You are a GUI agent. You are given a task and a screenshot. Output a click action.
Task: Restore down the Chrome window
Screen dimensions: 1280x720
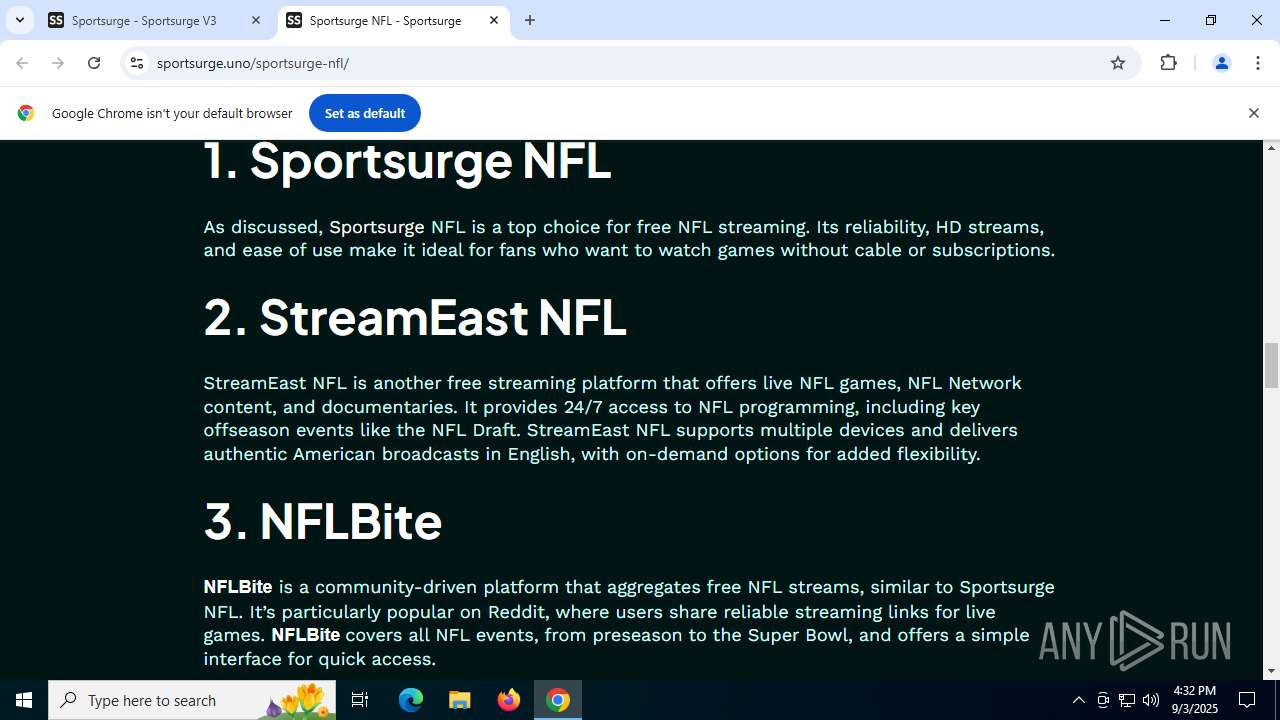click(1211, 20)
